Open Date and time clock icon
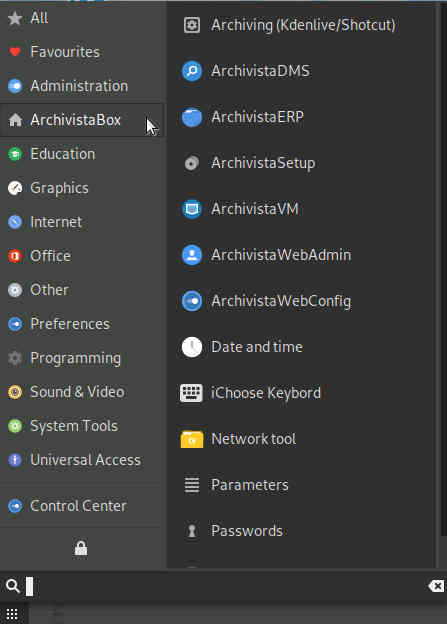Viewport: 447px width, 624px height. (192, 347)
